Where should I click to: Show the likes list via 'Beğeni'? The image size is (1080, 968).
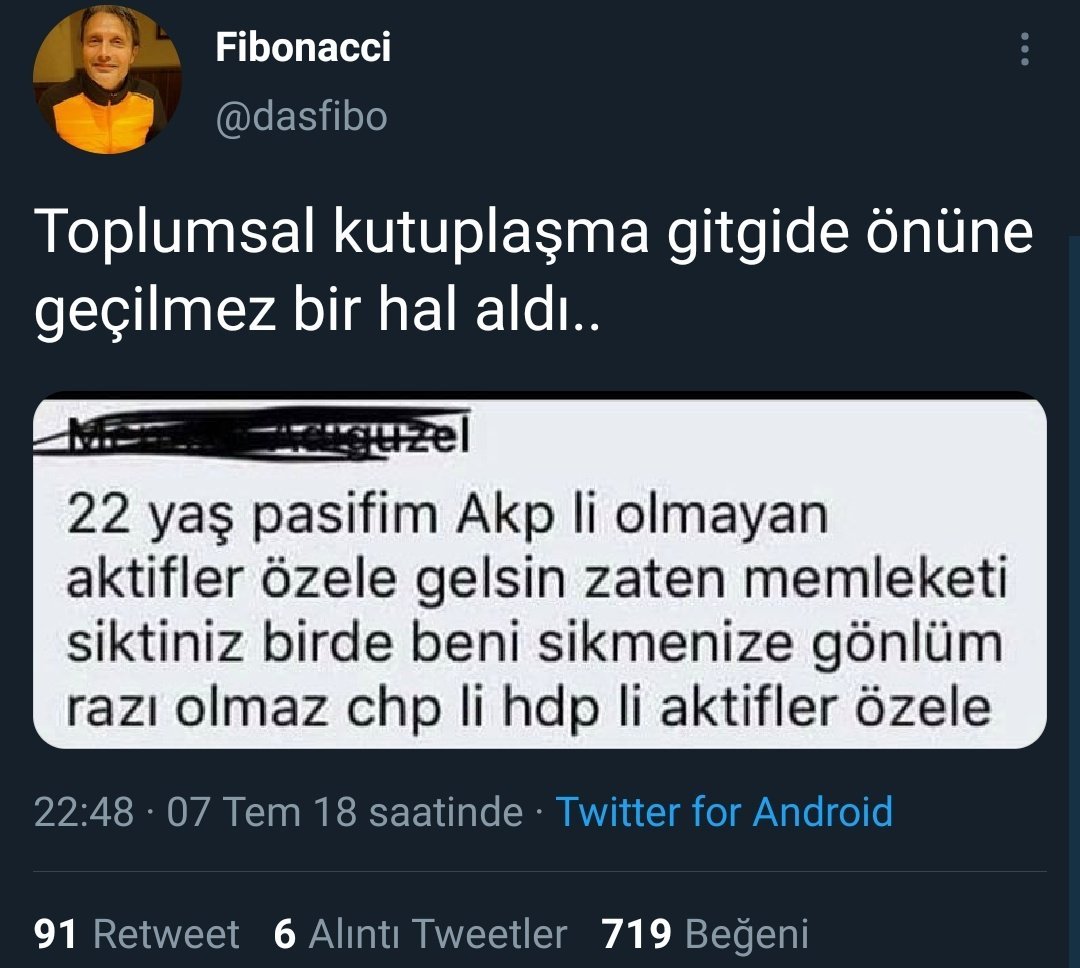click(746, 934)
